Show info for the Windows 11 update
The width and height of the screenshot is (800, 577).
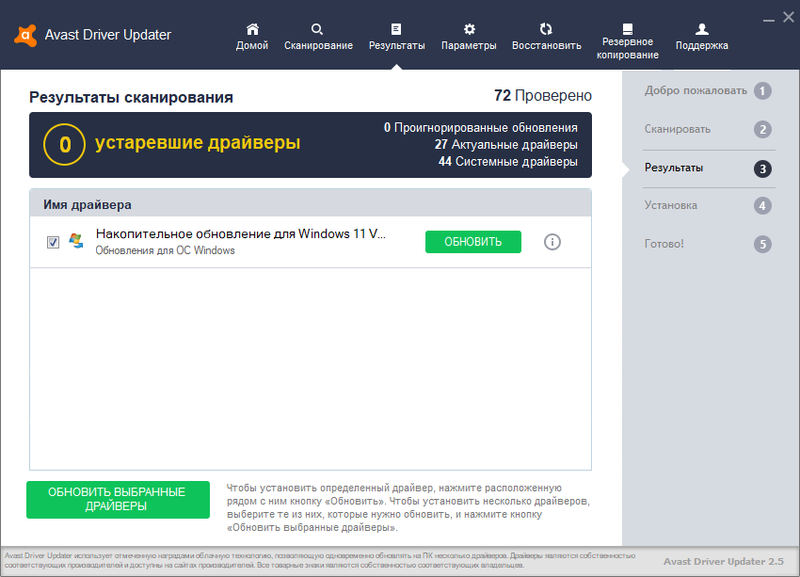click(552, 242)
